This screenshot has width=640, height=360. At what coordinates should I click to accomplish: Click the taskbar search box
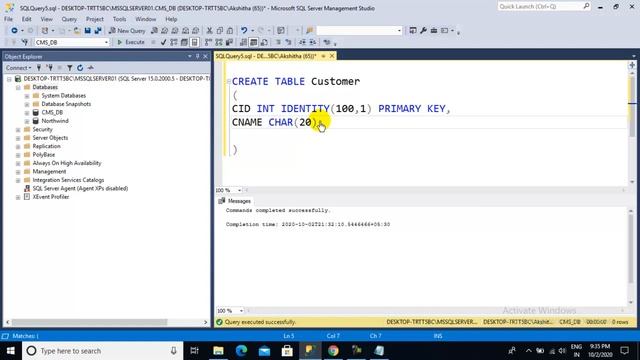tap(102, 351)
